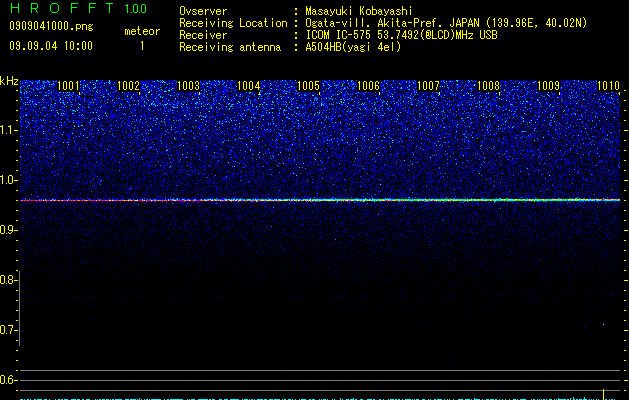The image size is (629, 400).
Task: Click the 1002 time marker label
Action: tap(128, 86)
